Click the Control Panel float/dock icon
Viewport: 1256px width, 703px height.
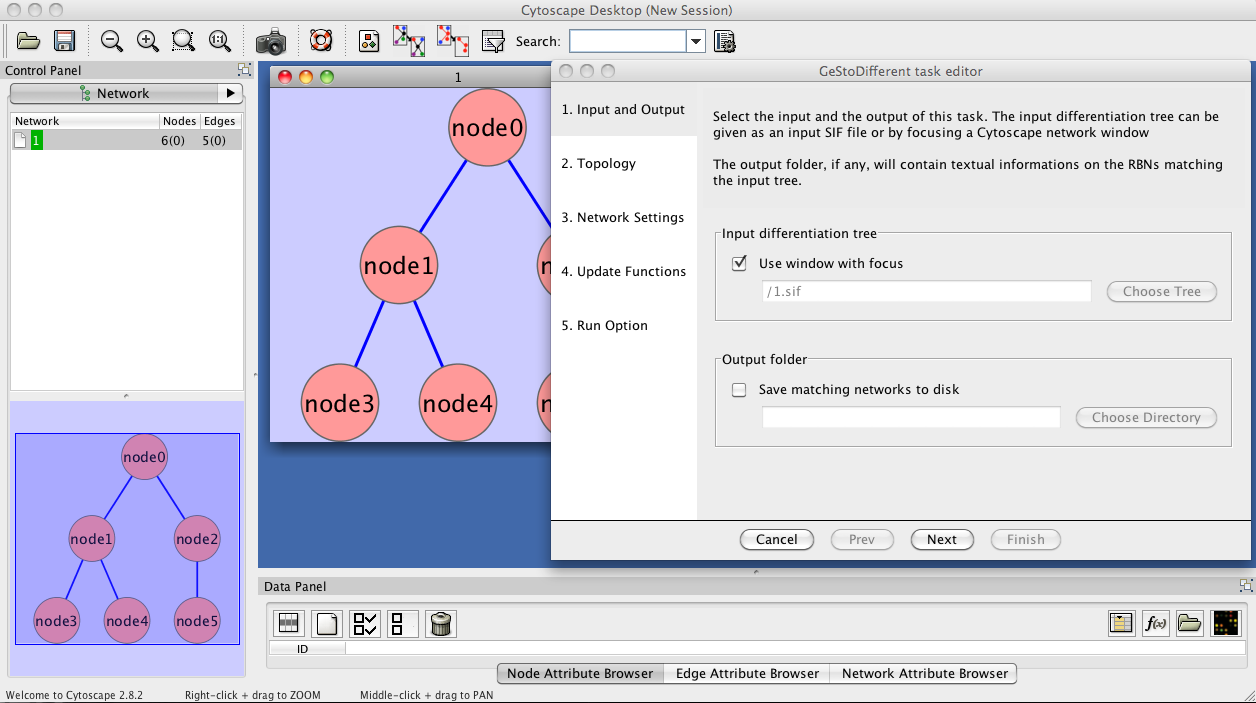244,70
